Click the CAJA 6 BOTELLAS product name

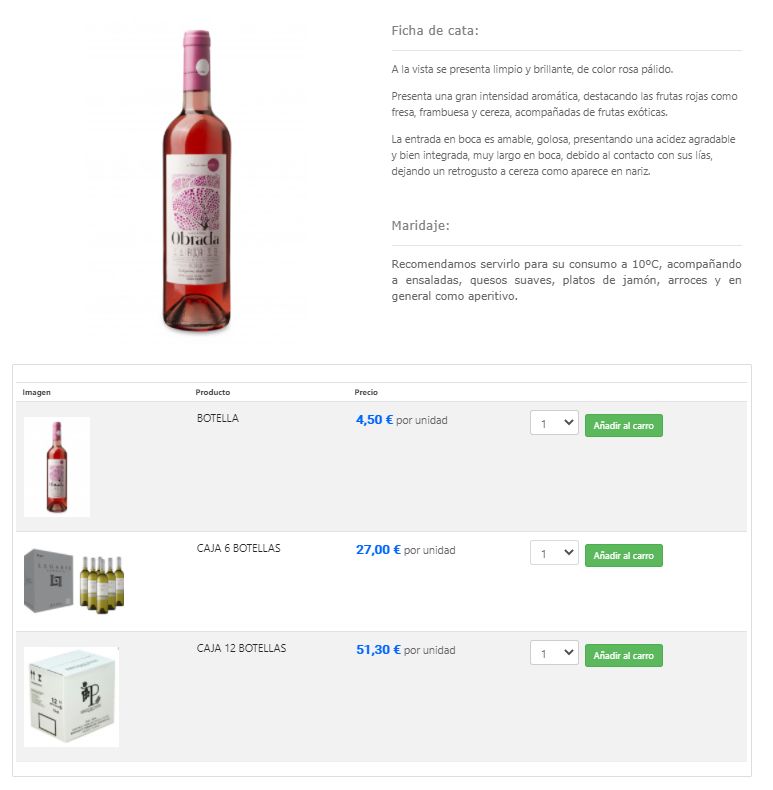click(x=238, y=548)
